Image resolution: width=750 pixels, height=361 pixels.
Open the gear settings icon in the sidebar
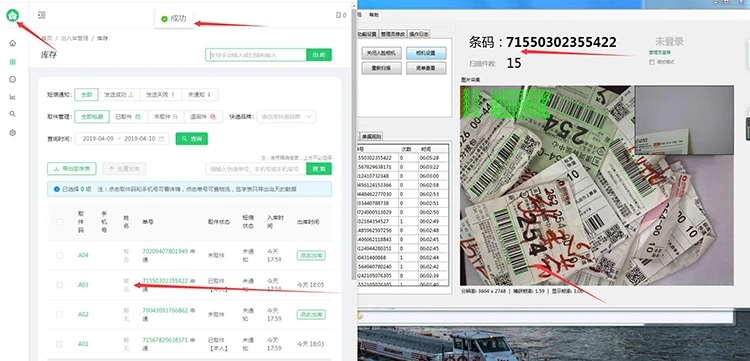12,132
